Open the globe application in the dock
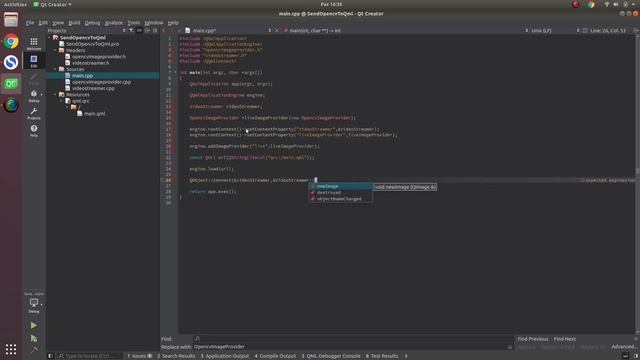Screen dimensions: 640x360 pos(11,105)
